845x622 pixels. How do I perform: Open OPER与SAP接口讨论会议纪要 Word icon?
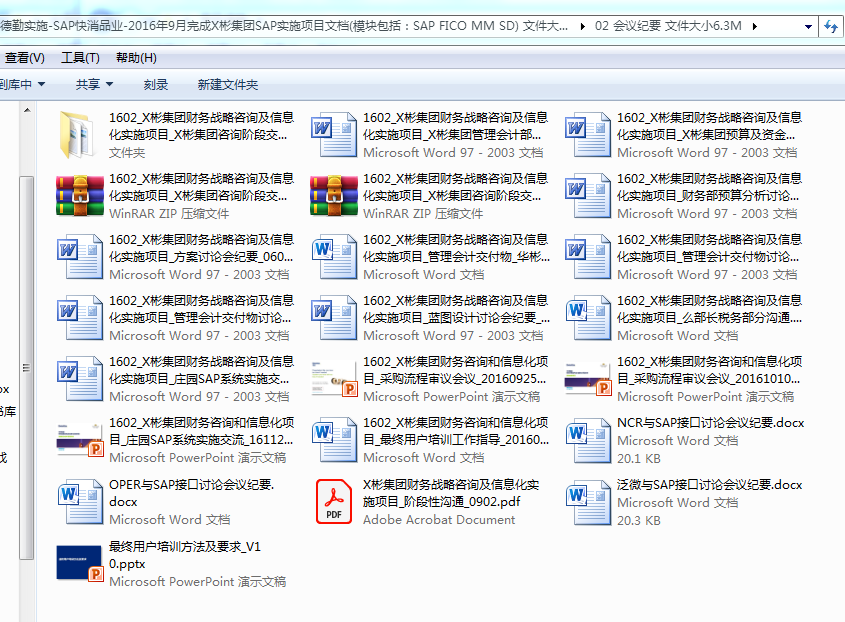[x=80, y=501]
